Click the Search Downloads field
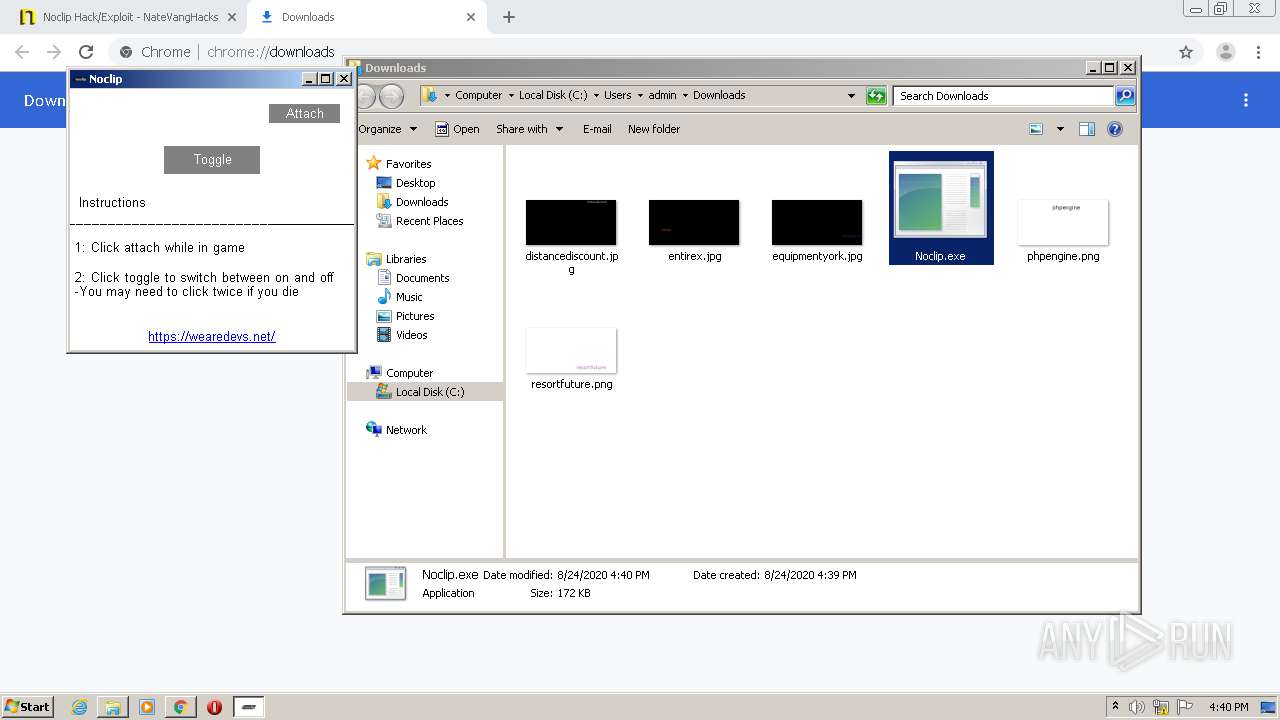 [1003, 96]
